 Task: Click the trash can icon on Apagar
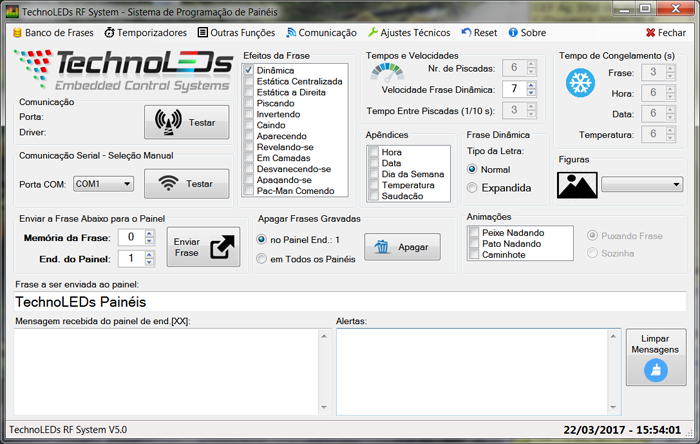pyautogui.click(x=382, y=247)
